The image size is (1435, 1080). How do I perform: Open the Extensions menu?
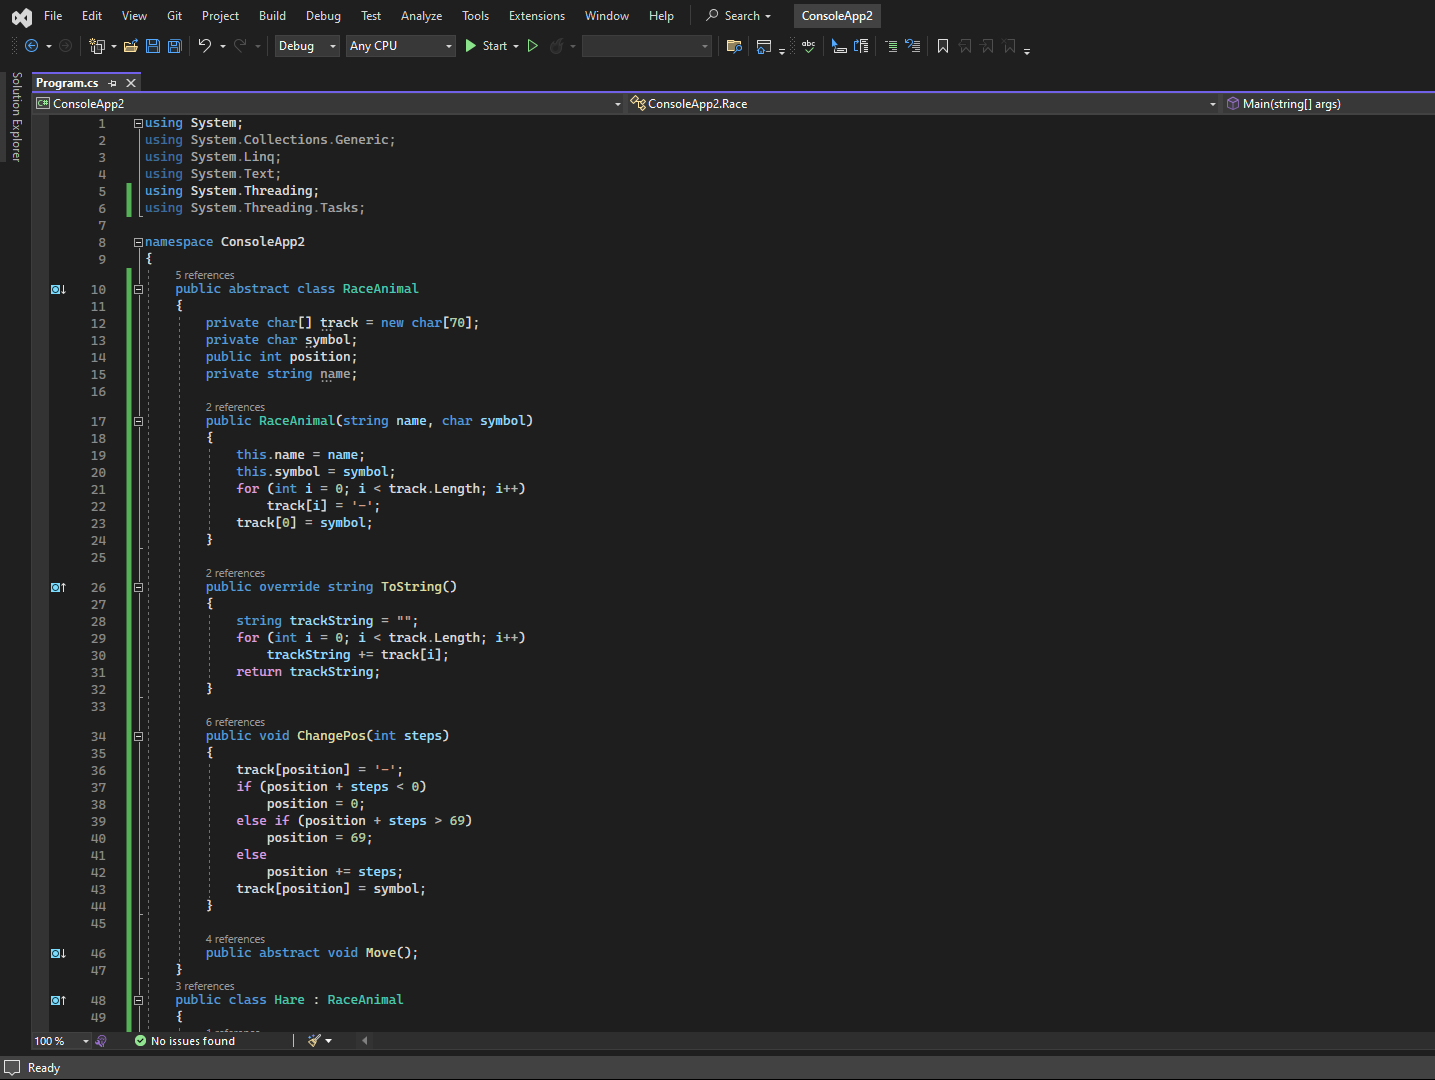[536, 16]
